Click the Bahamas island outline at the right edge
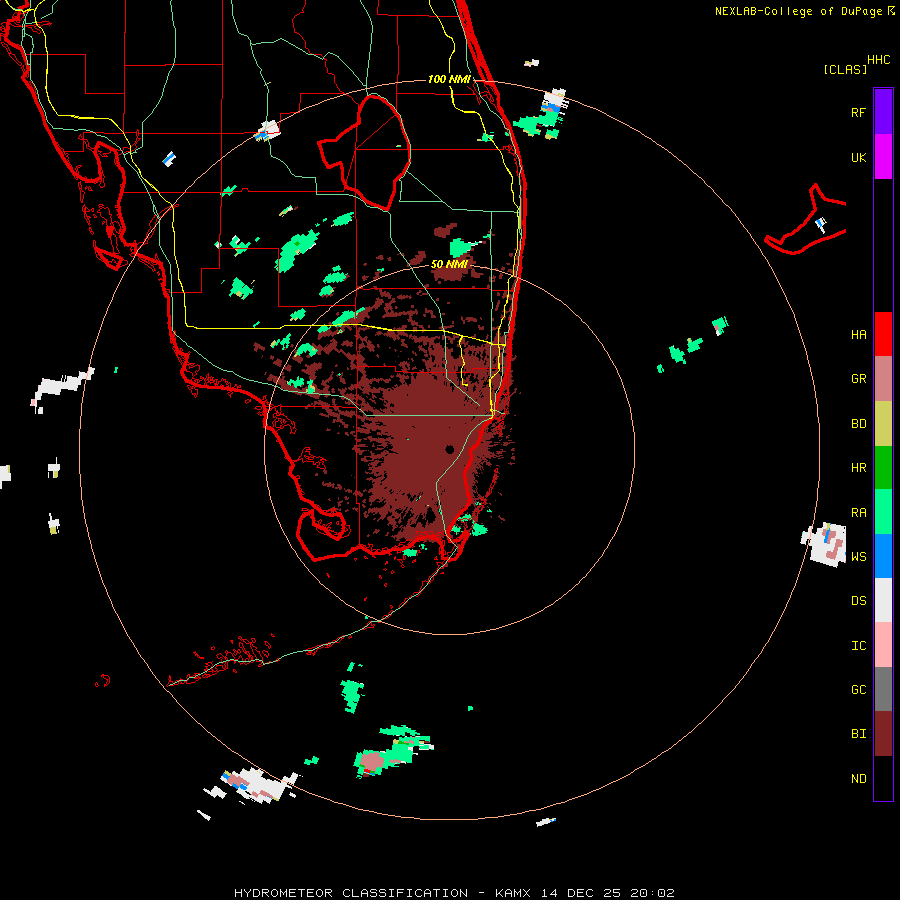 806,220
